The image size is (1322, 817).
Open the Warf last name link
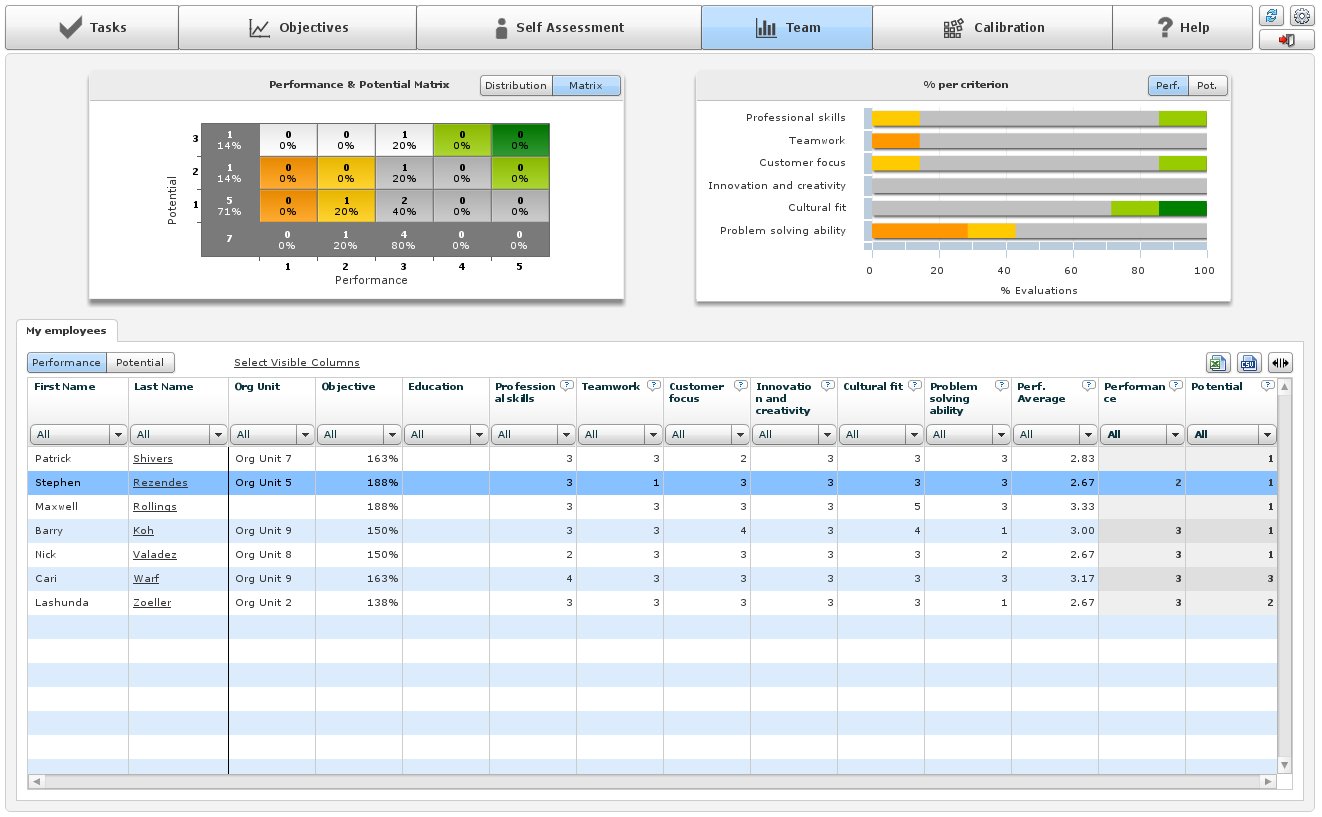click(x=146, y=579)
